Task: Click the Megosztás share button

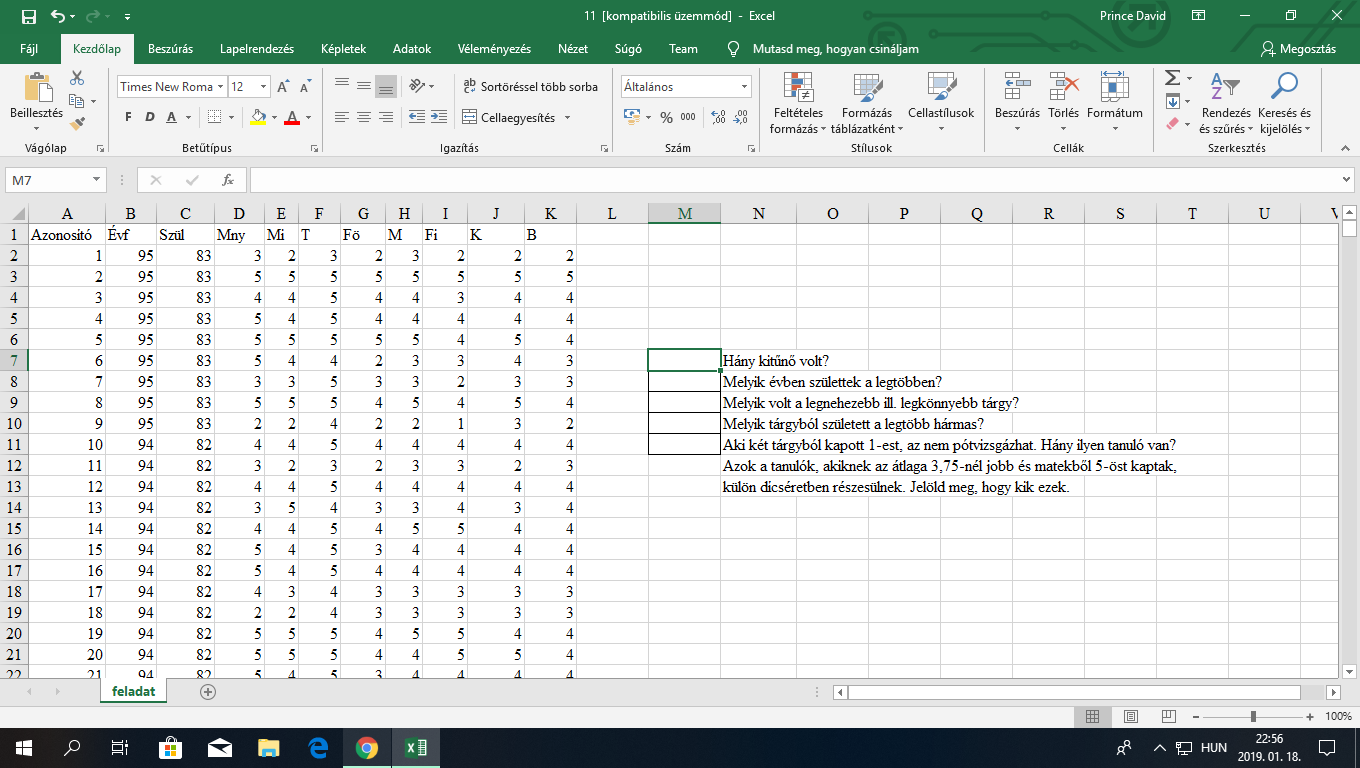Action: [x=1300, y=49]
